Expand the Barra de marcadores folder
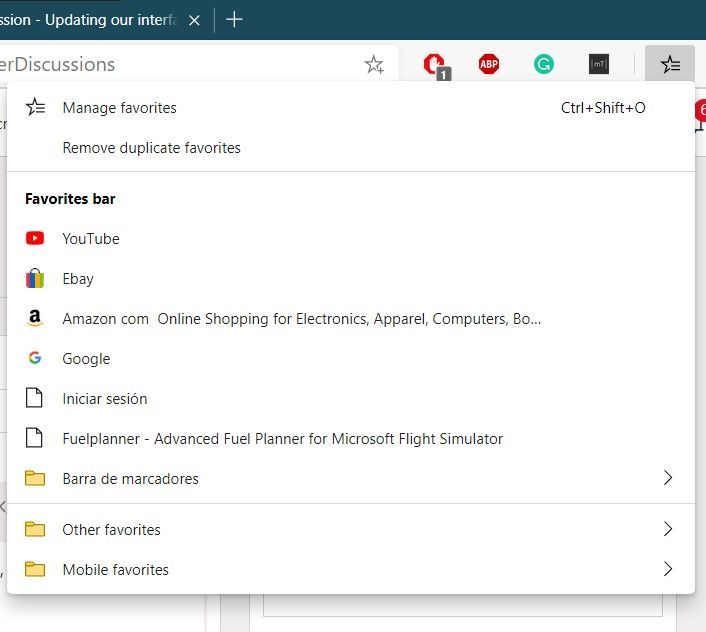This screenshot has width=706, height=632. pos(351,479)
